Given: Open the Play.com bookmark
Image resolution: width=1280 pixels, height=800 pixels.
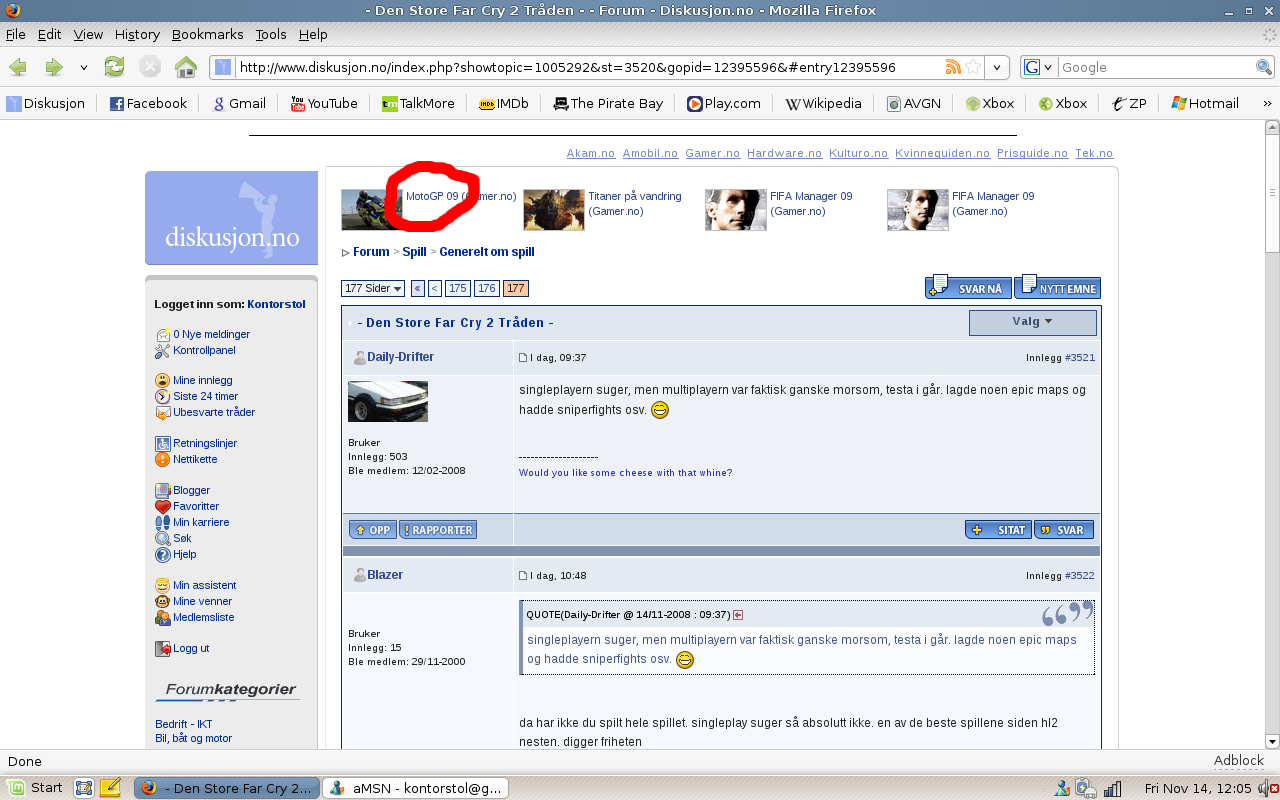Looking at the screenshot, I should pyautogui.click(x=724, y=103).
